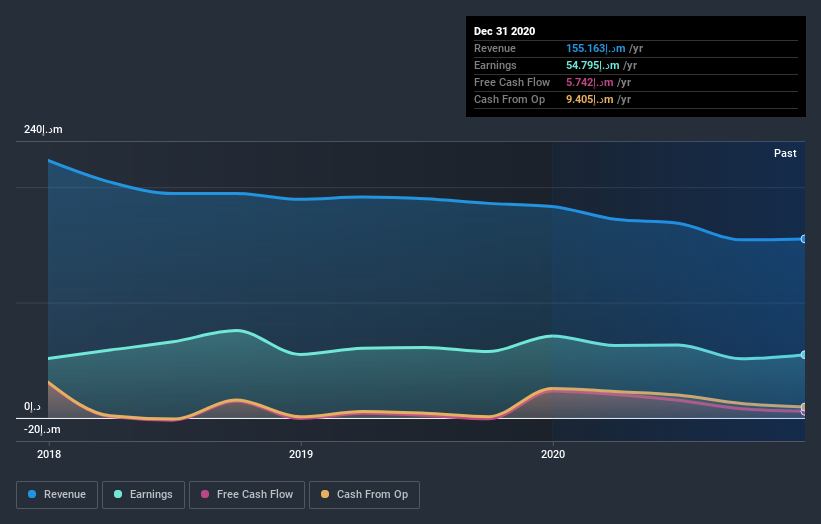Viewport: 821px width, 524px height.
Task: Toggle the Earnings series legend button
Action: [143, 495]
